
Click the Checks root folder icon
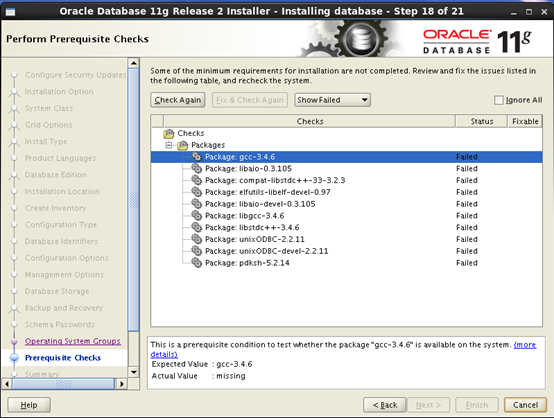[169, 133]
